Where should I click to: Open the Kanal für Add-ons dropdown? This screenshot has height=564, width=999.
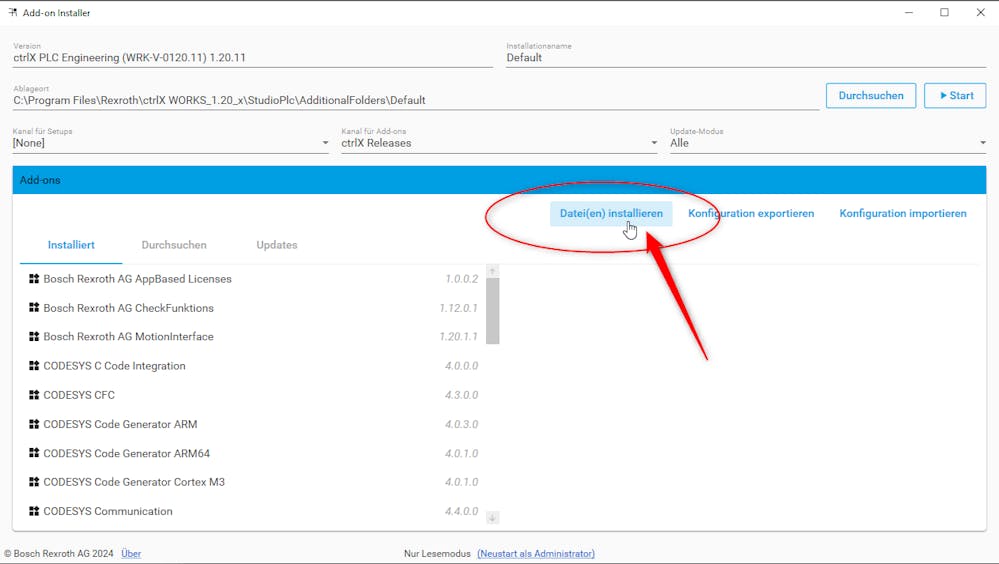(x=500, y=143)
